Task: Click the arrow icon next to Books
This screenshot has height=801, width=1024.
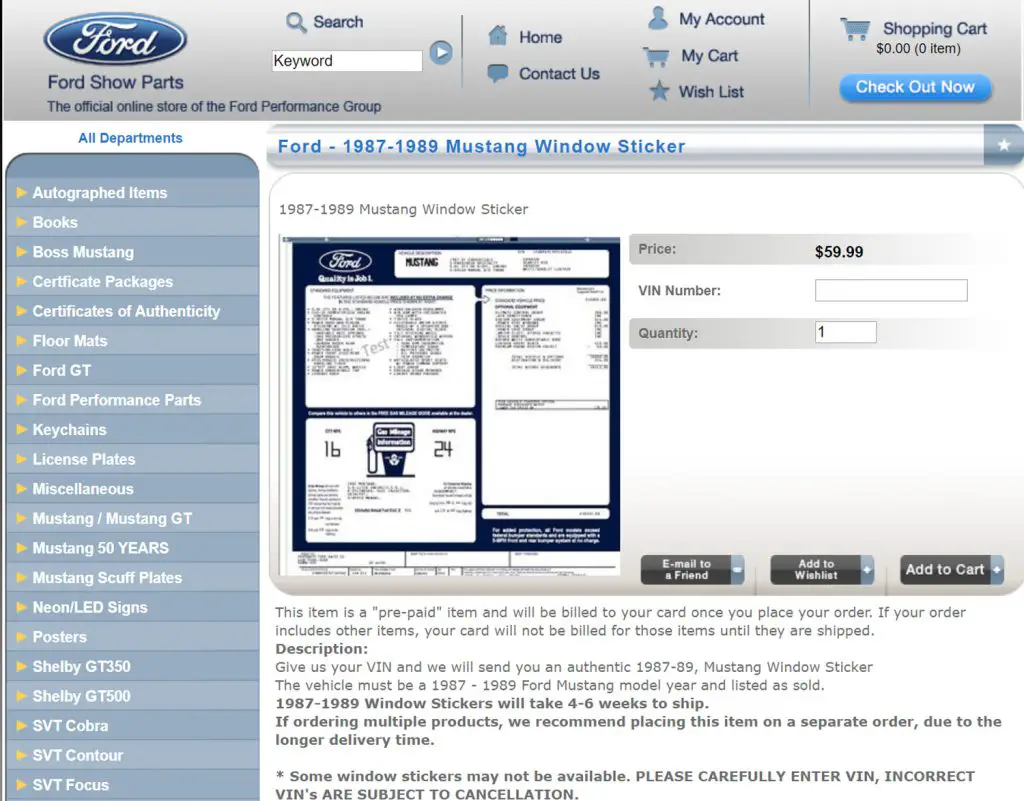Action: click(22, 222)
